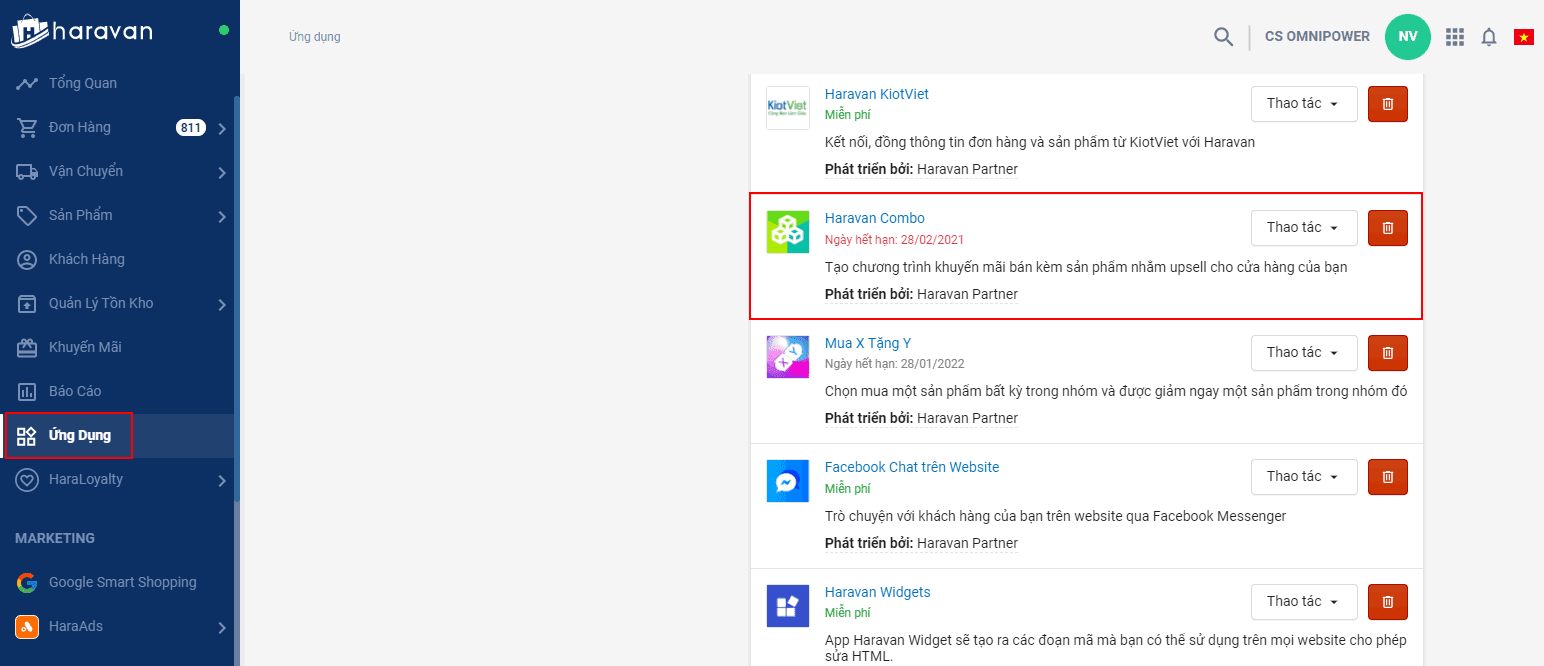Click the Tổng Quan chart icon

27,83
